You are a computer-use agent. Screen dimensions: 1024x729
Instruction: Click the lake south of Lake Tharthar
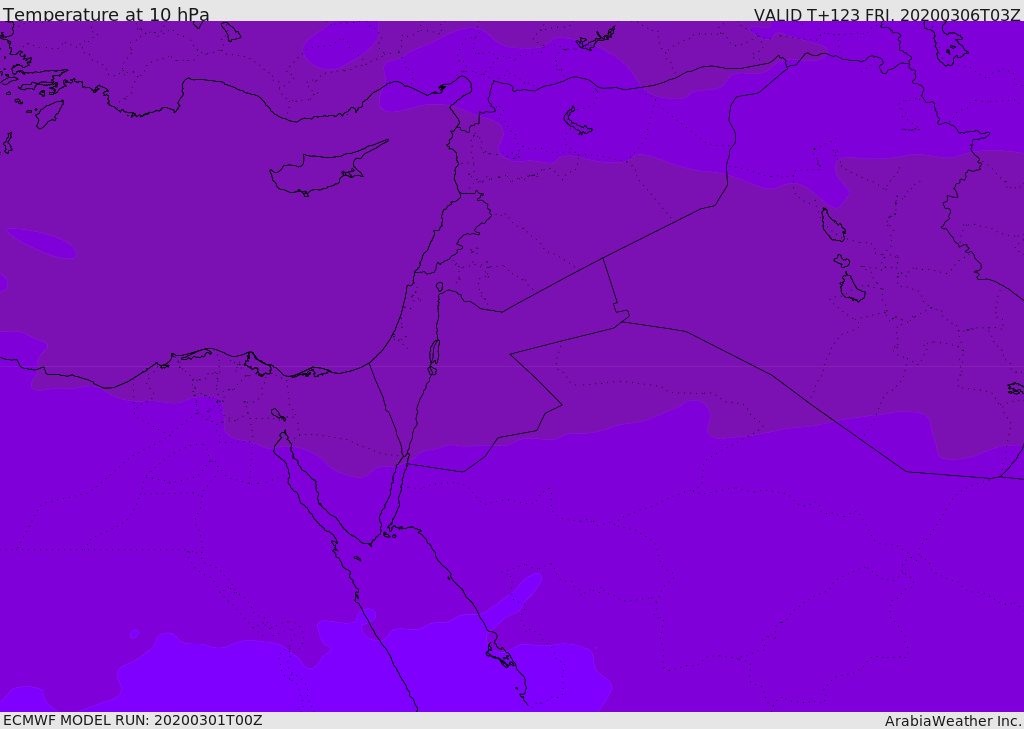(x=852, y=288)
